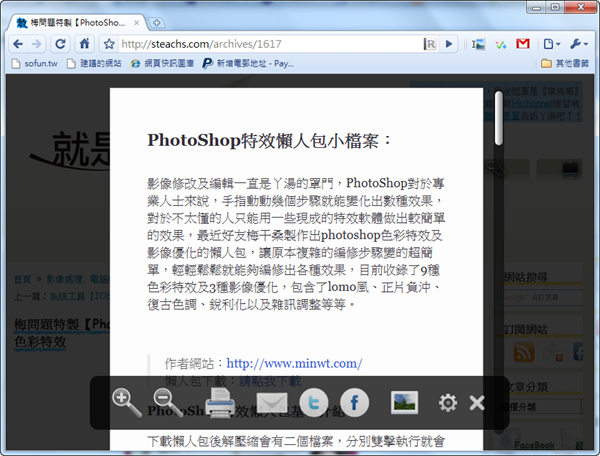The height and width of the screenshot is (456, 600).
Task: Zoom in with the plus magnifier icon
Action: (x=126, y=402)
